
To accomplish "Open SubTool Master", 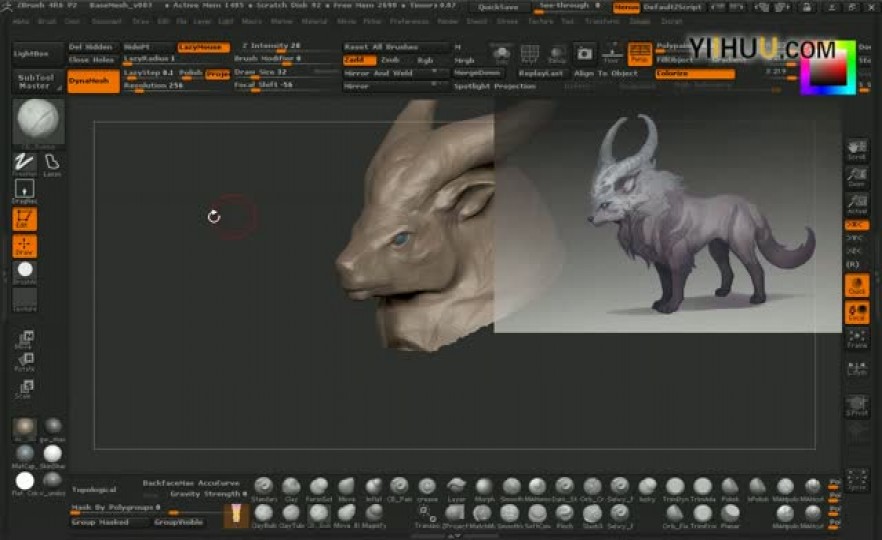I will [x=37, y=82].
